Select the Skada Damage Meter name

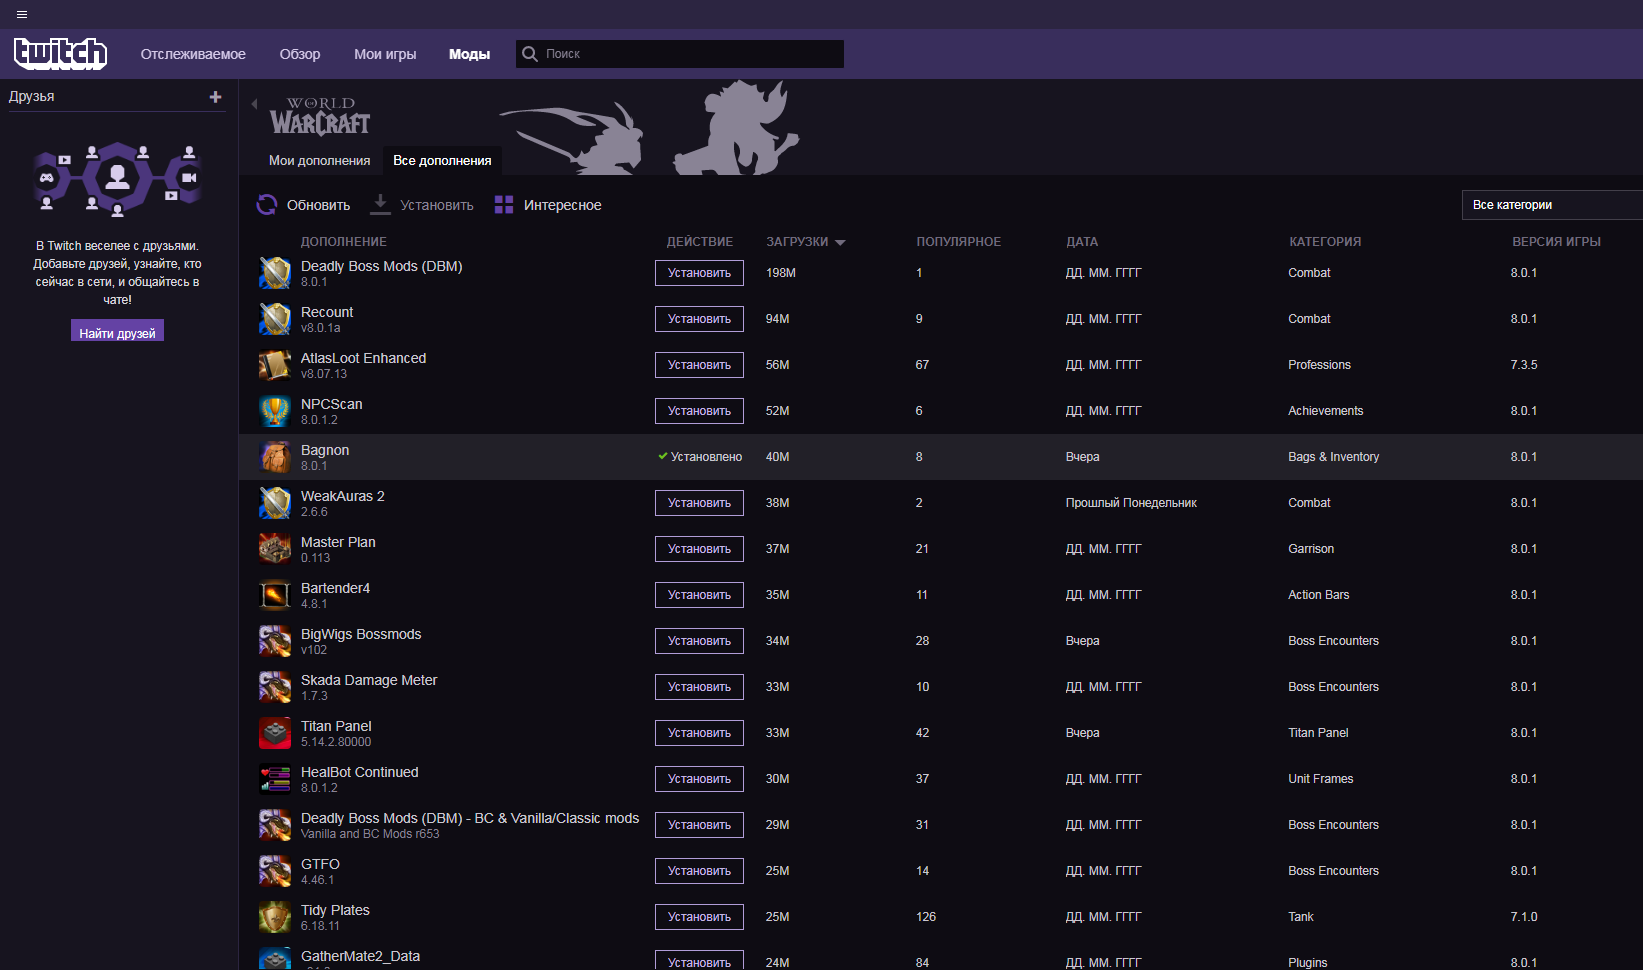(369, 680)
